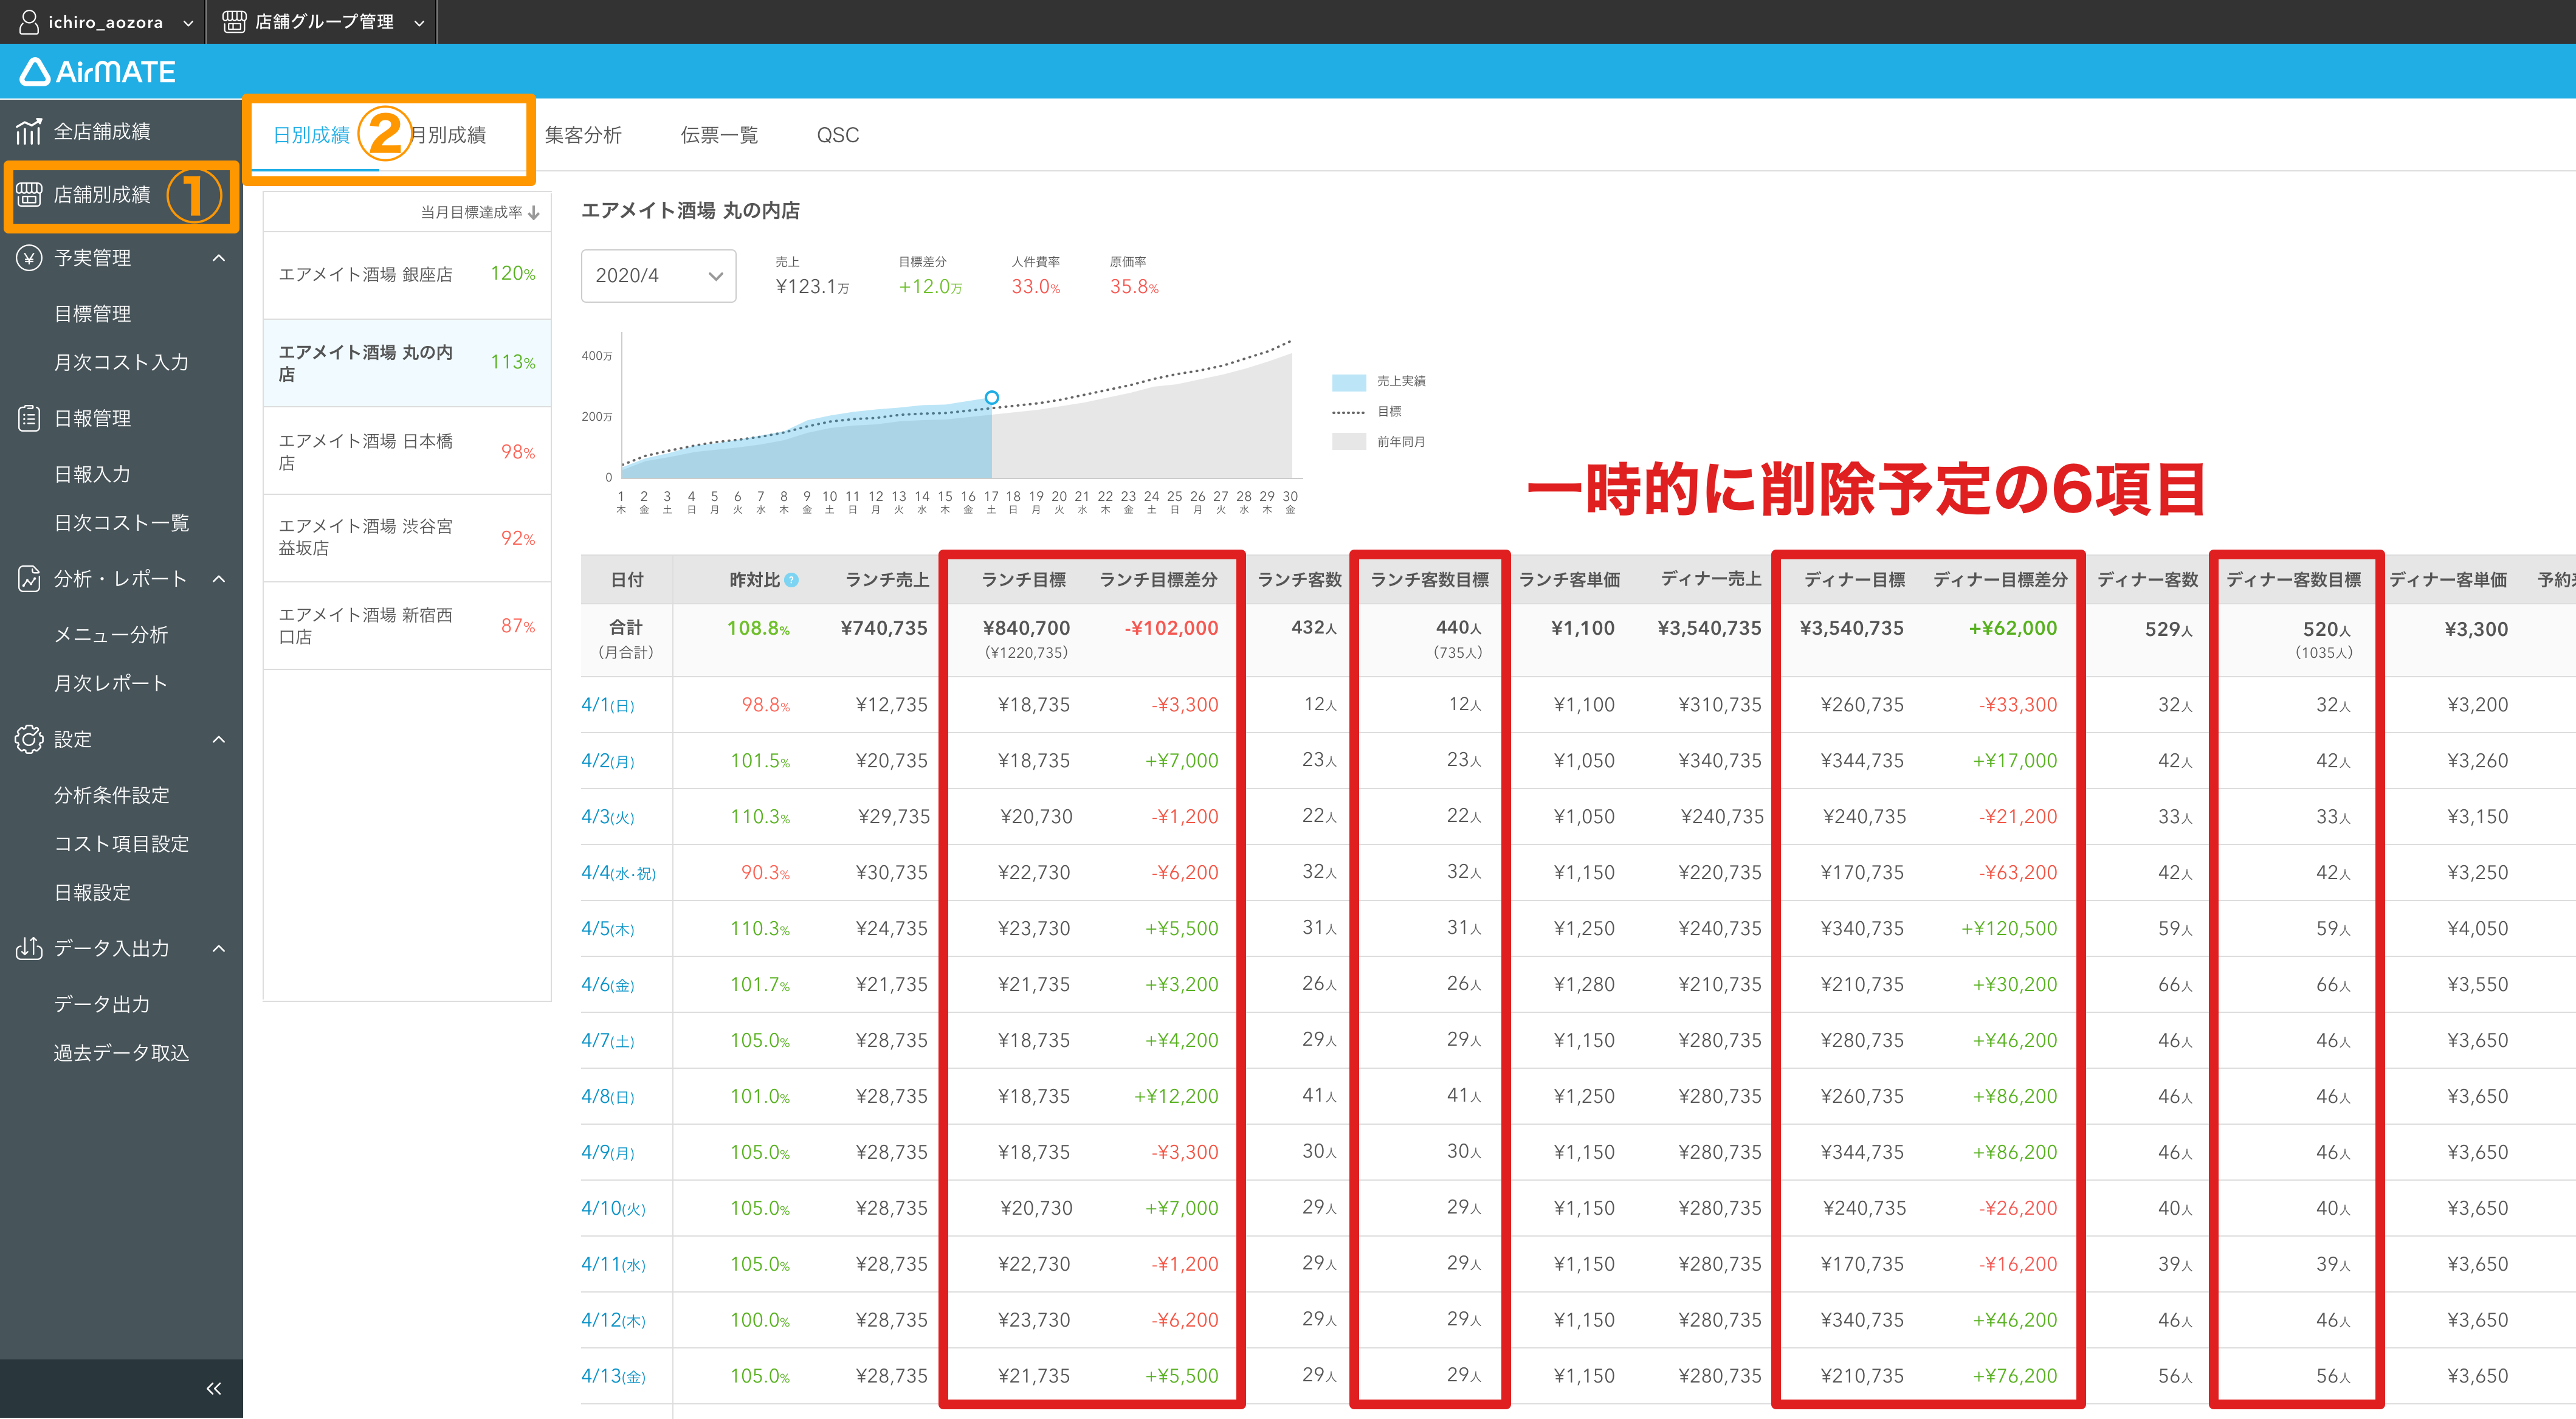This screenshot has height=1419, width=2576.
Task: Open the 4/4(水·祝) daily report link
Action: (619, 873)
